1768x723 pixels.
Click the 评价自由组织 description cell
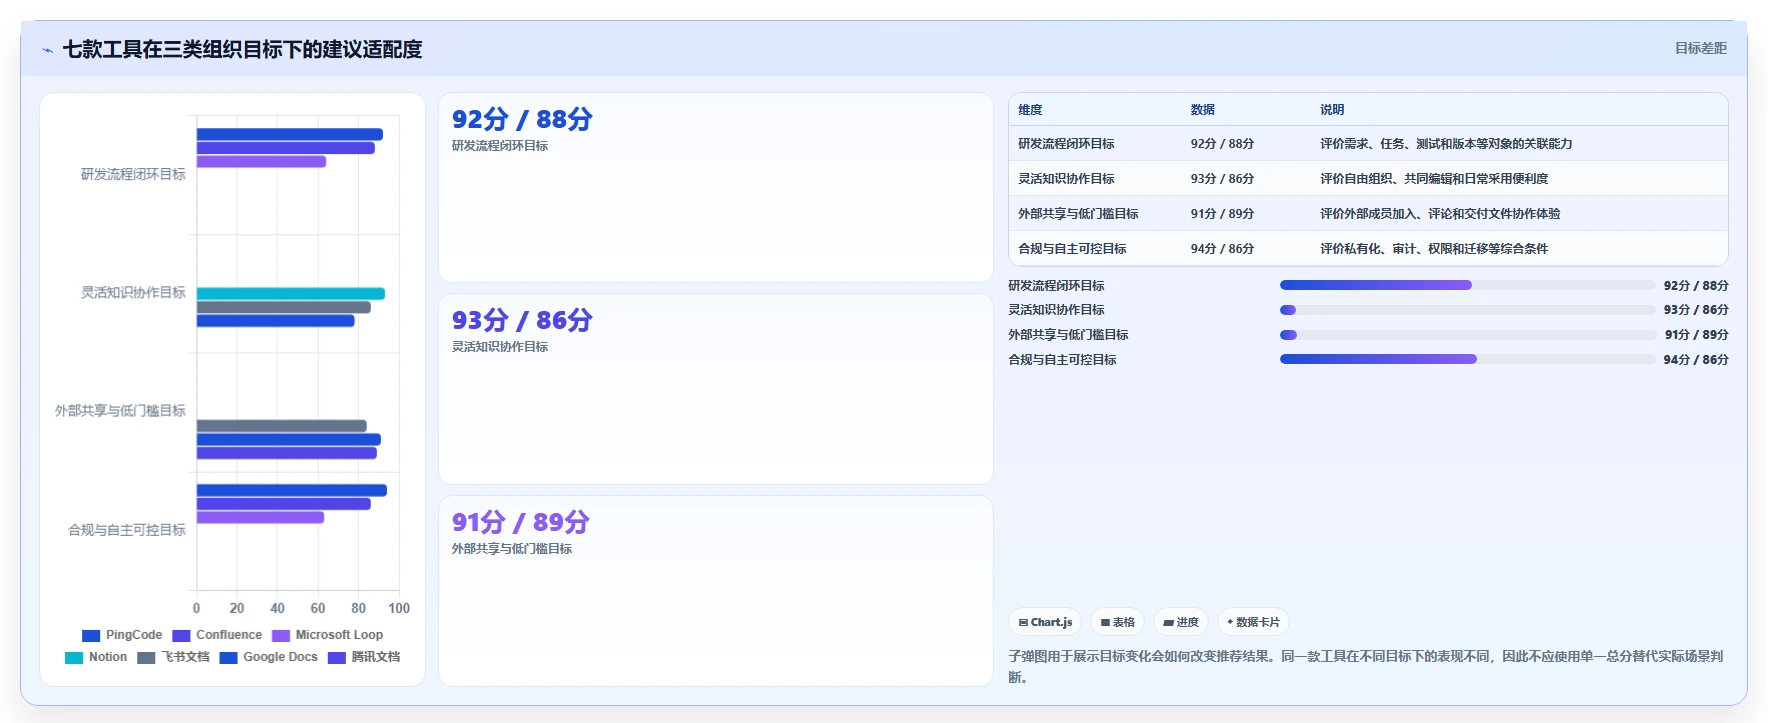pyautogui.click(x=1434, y=179)
